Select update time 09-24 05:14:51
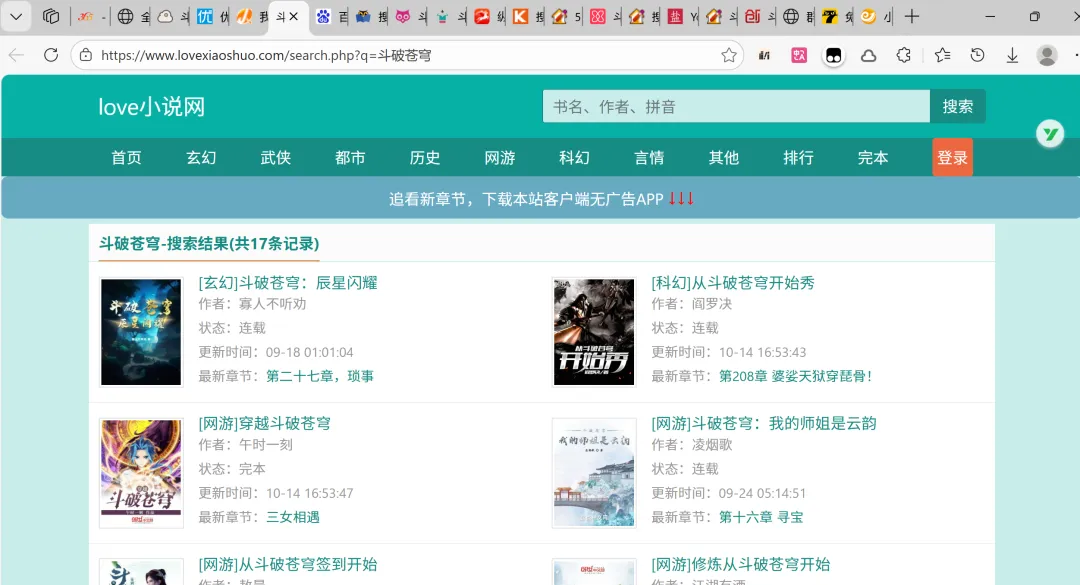 coord(762,493)
